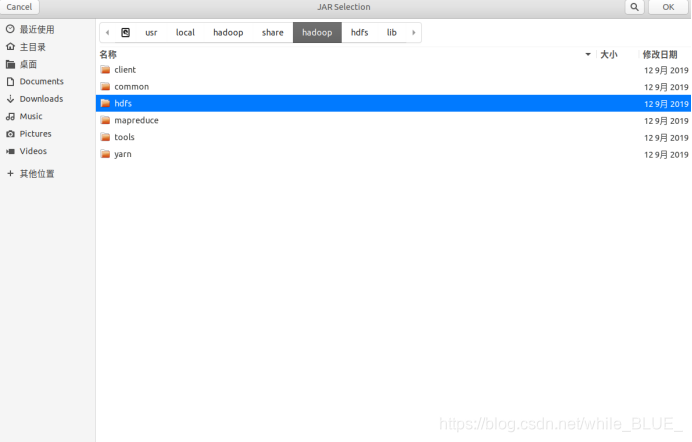Sort by 大小 column header
This screenshot has width=692, height=442.
(x=609, y=54)
